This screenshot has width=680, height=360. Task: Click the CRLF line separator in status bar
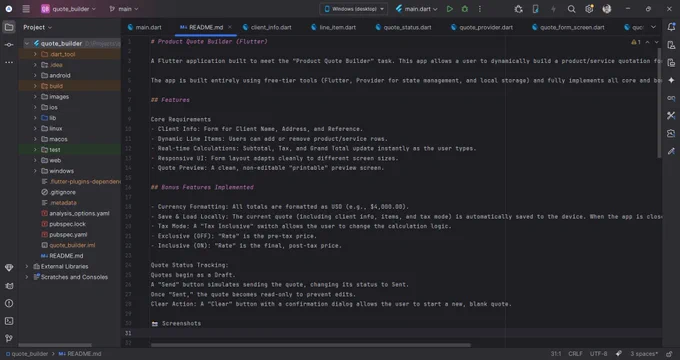[575, 353]
